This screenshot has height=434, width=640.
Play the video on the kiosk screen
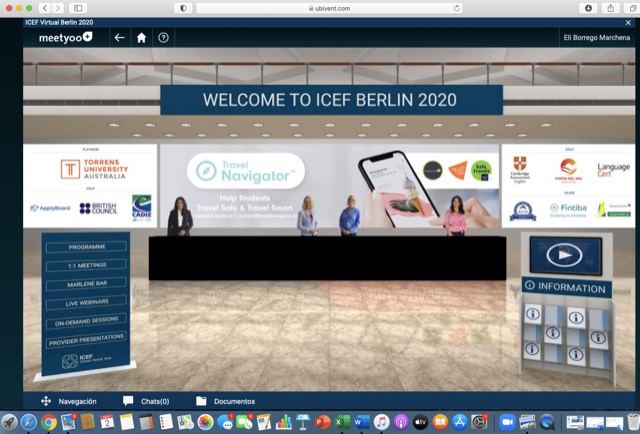point(565,255)
